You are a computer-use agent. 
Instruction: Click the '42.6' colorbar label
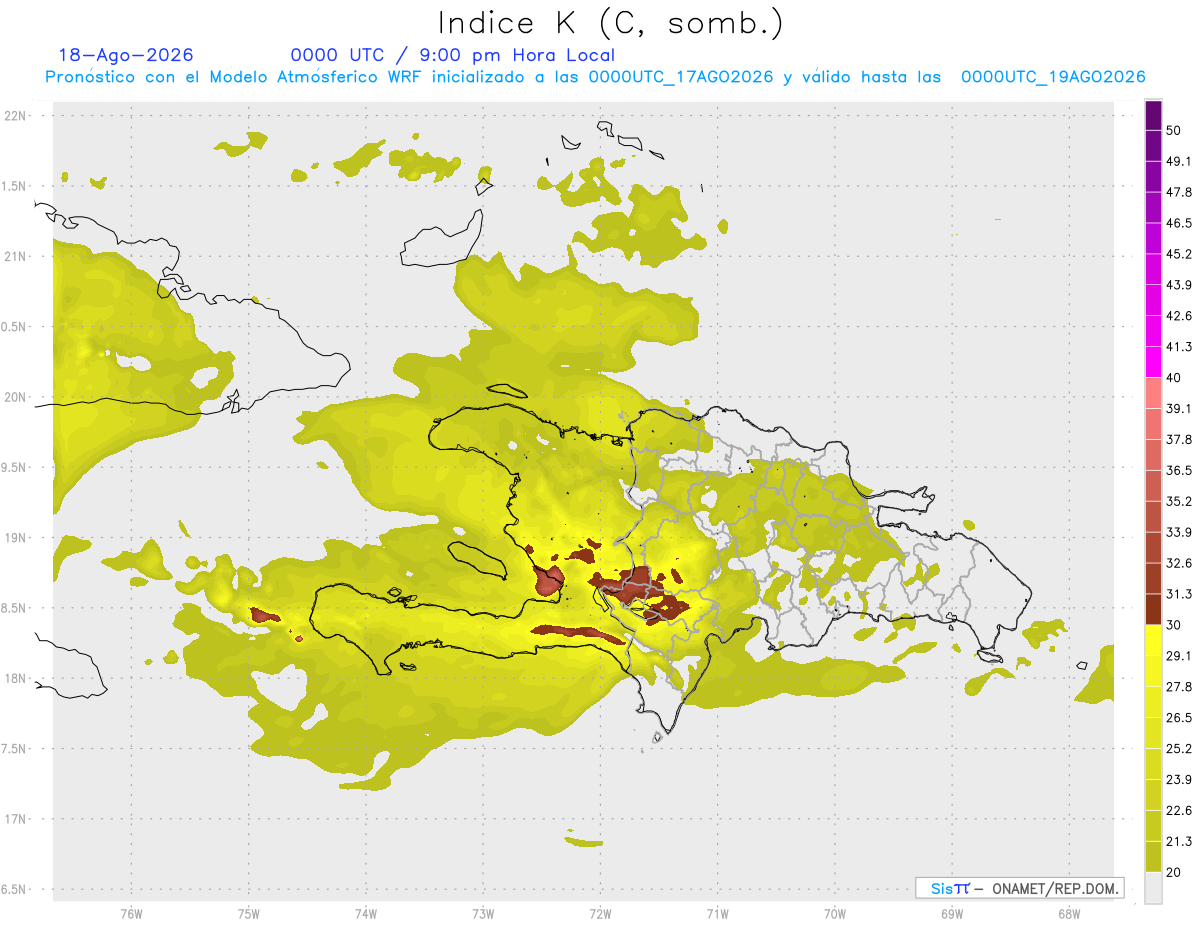pos(1180,316)
